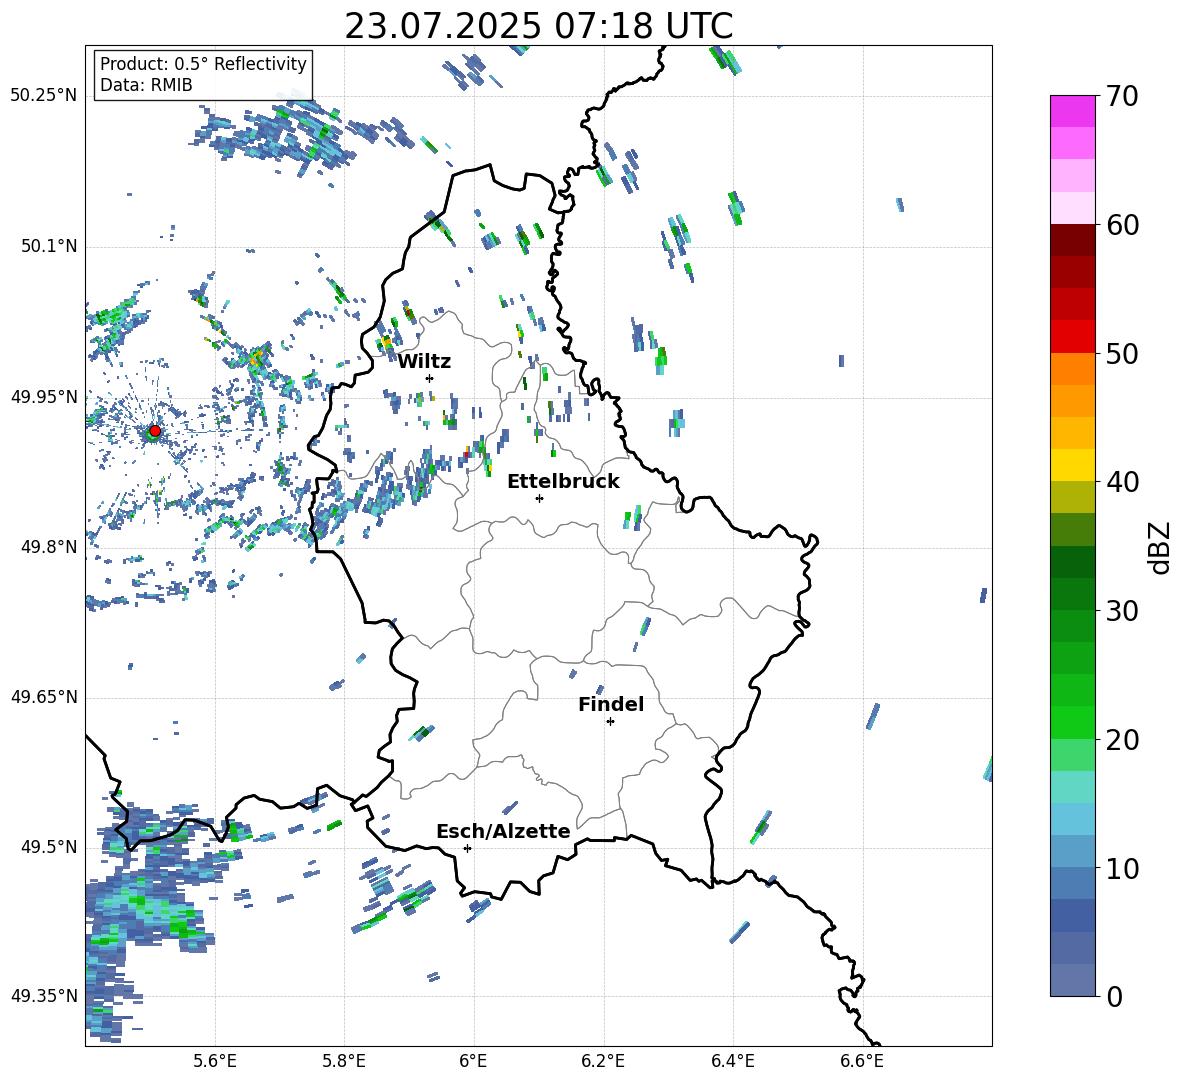The height and width of the screenshot is (1081, 1184).
Task: Click the 49.35°N latitude label
Action: point(44,996)
